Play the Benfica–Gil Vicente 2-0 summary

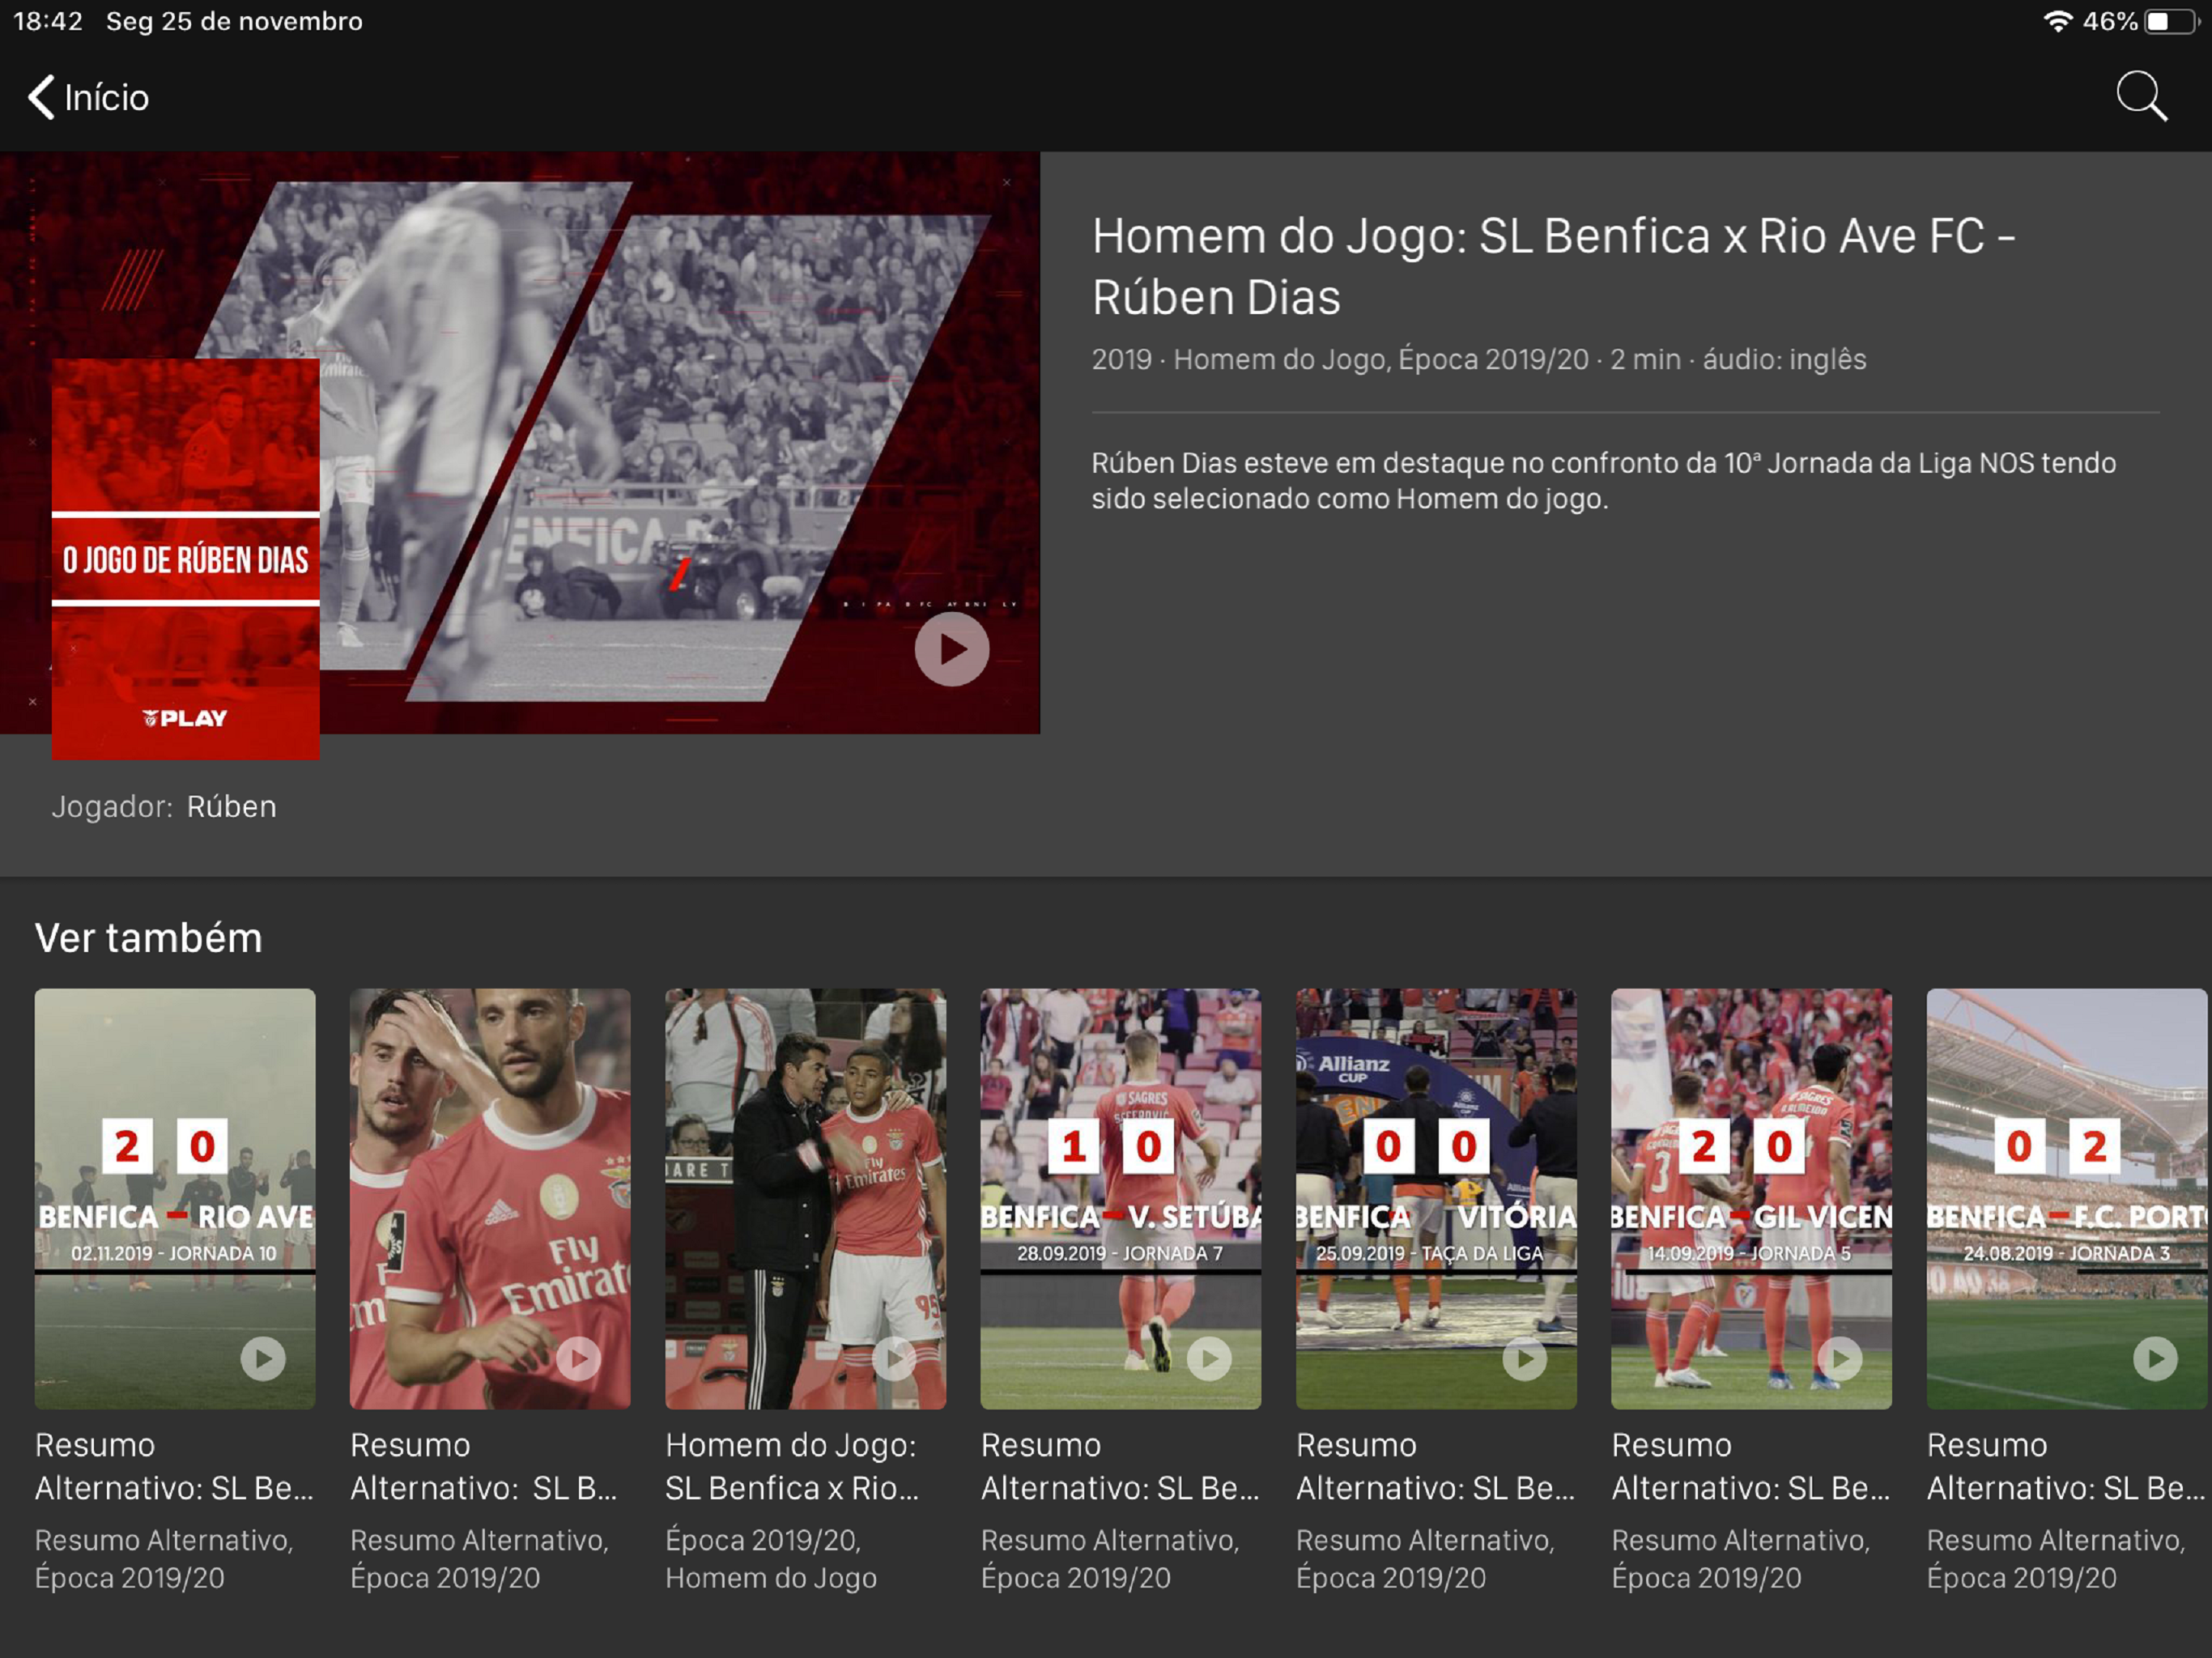(x=1839, y=1358)
